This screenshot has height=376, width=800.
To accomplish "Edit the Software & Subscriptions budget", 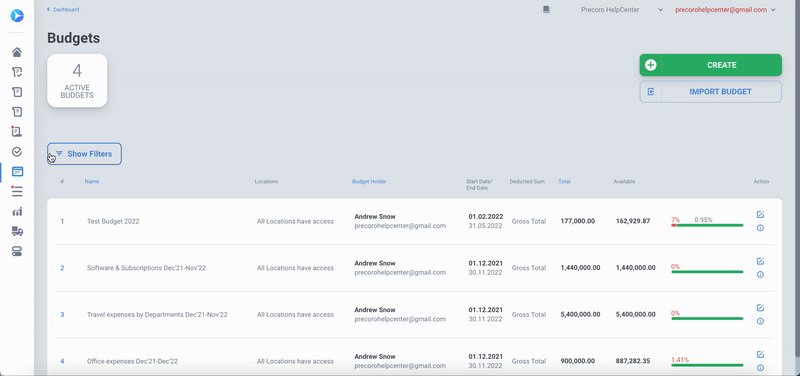I will click(760, 261).
